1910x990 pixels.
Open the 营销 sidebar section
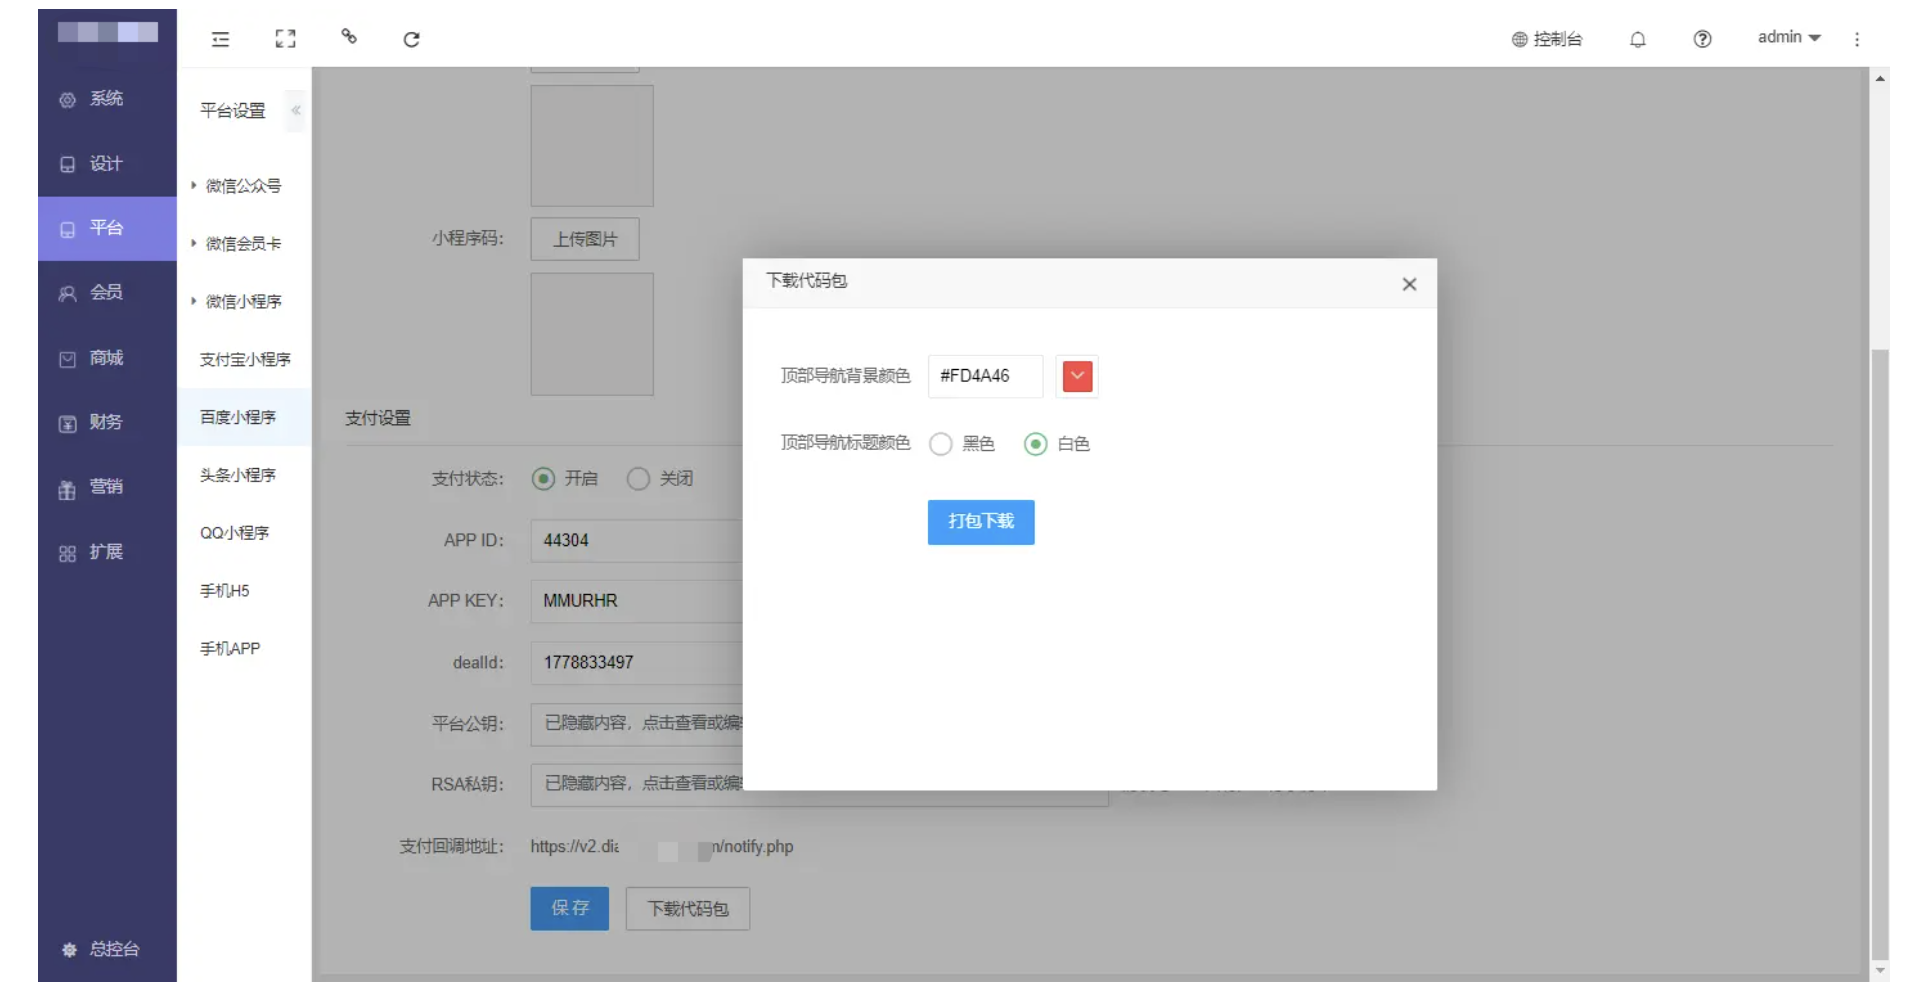click(x=107, y=487)
